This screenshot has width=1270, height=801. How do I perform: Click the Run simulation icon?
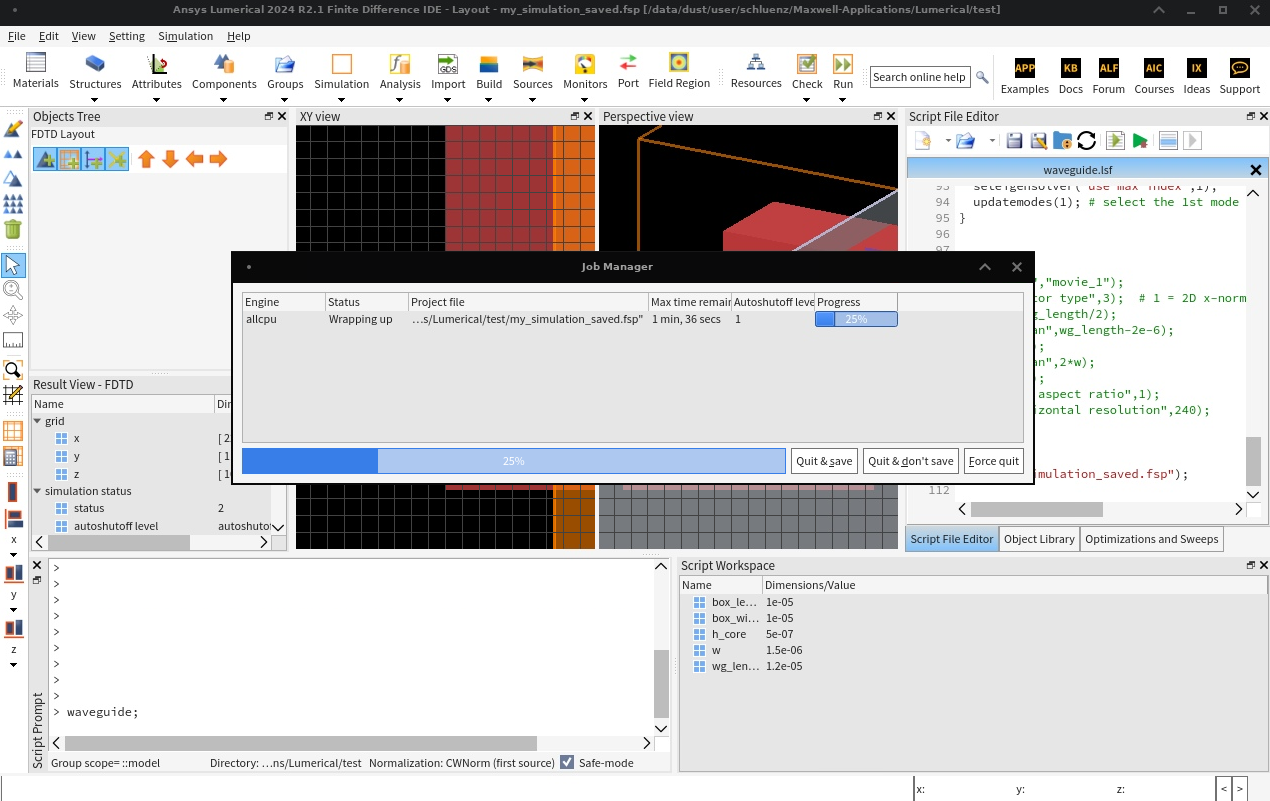tap(843, 65)
